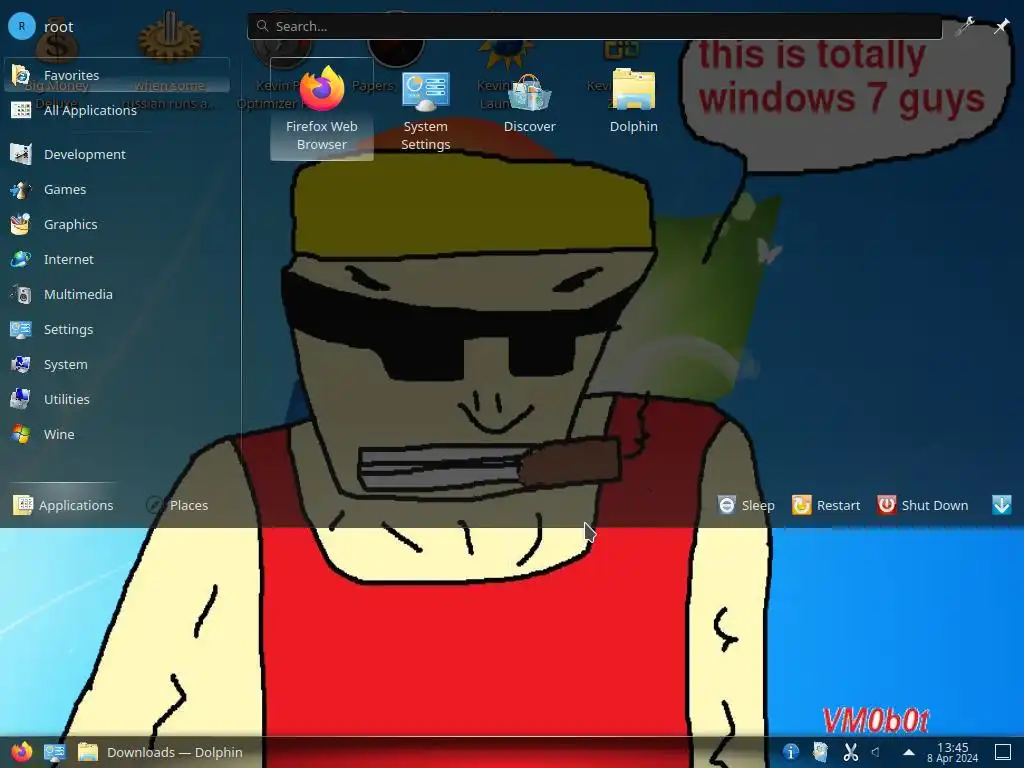
Task: Click the Sleep button
Action: click(x=746, y=505)
